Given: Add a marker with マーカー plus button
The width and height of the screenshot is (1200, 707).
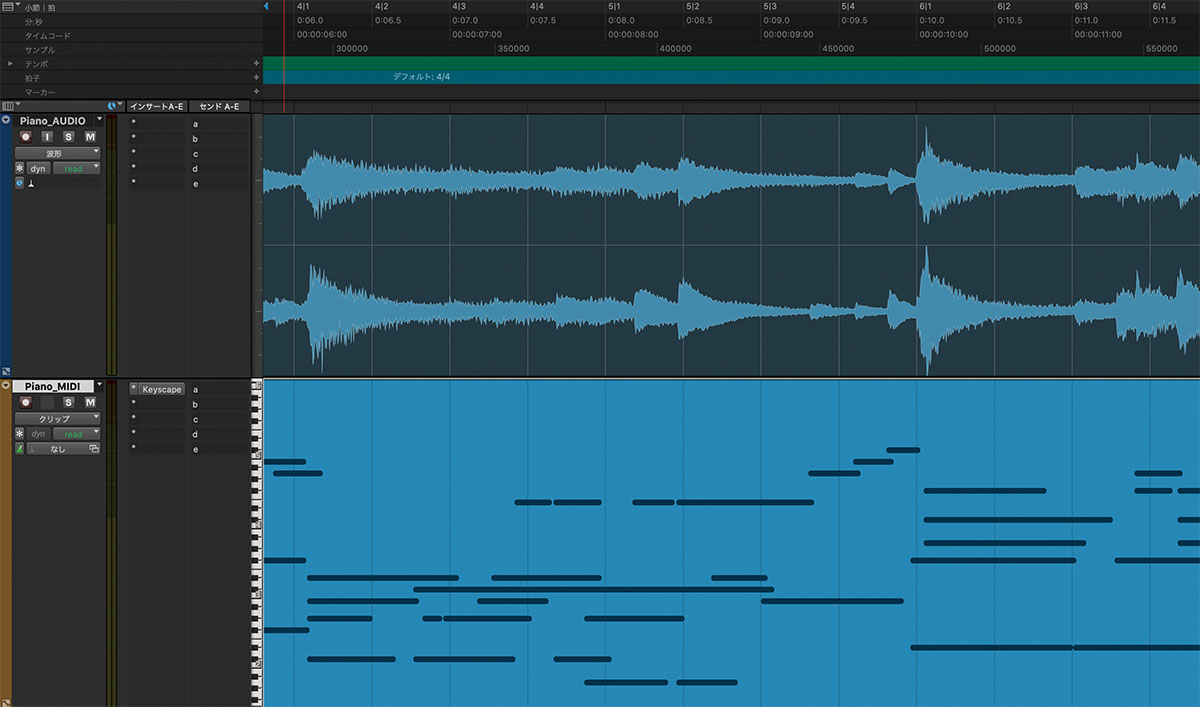Looking at the screenshot, I should click(x=256, y=91).
